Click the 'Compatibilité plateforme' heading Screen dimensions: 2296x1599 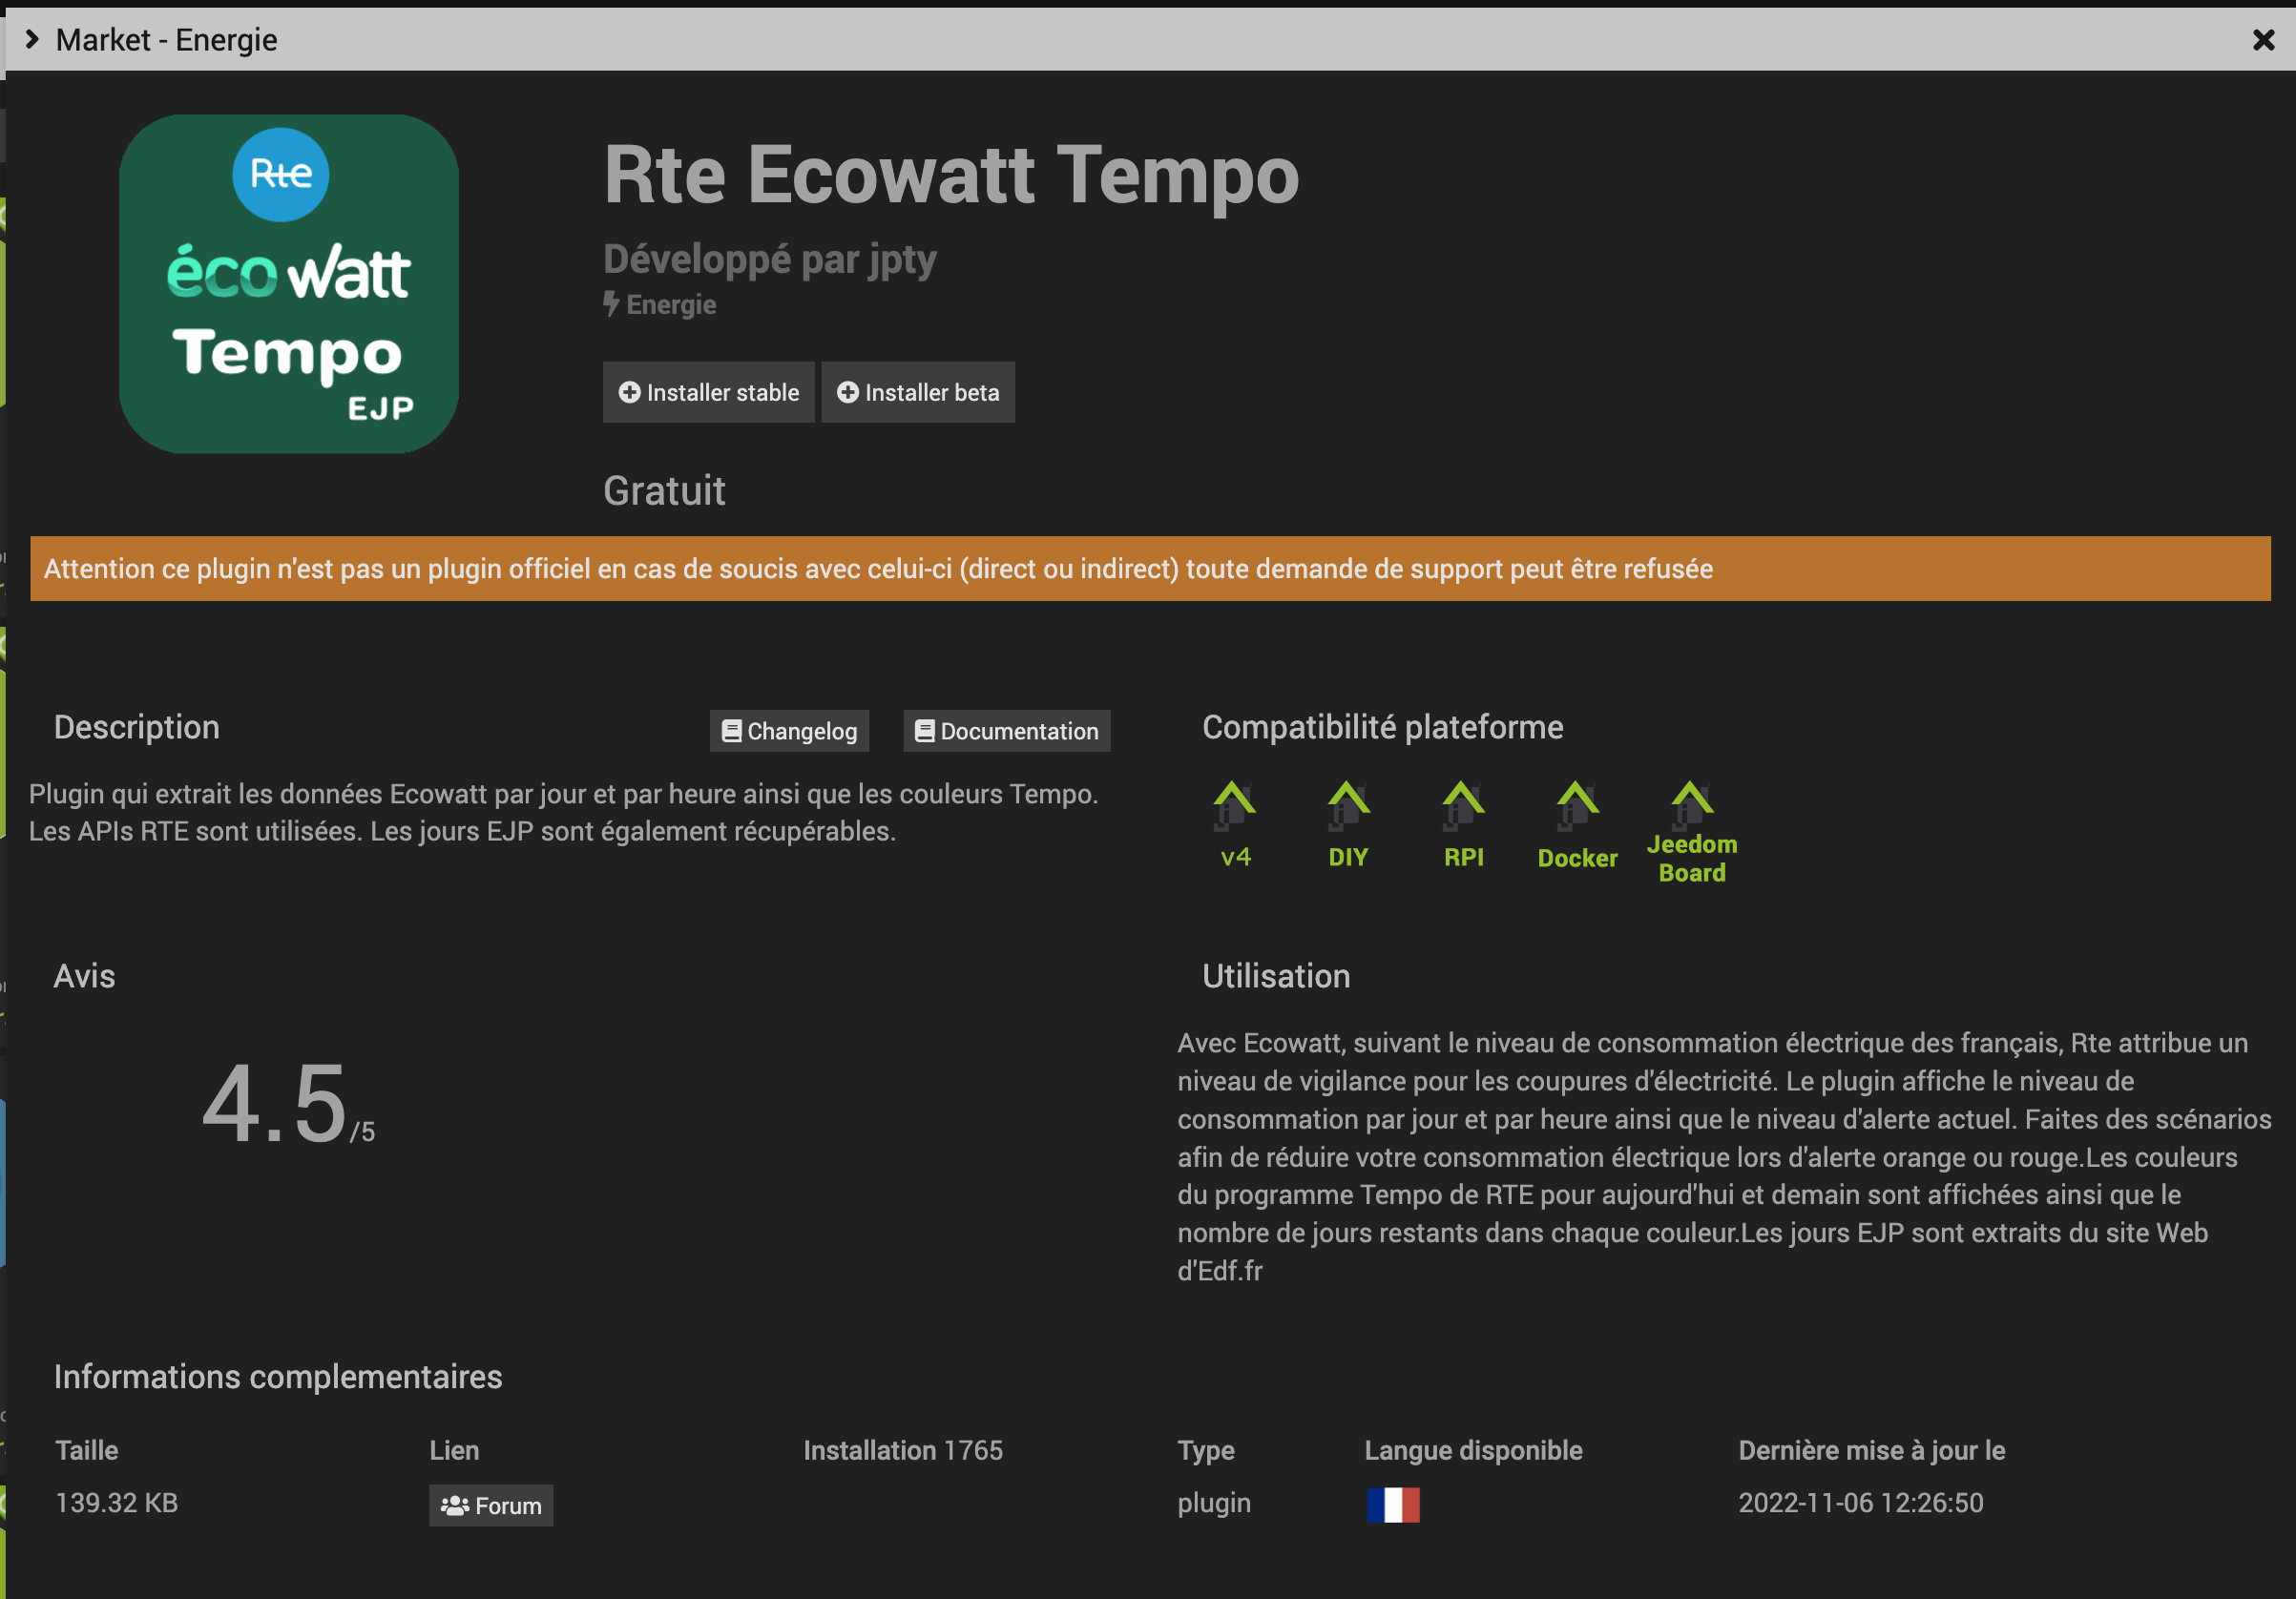tap(1382, 728)
